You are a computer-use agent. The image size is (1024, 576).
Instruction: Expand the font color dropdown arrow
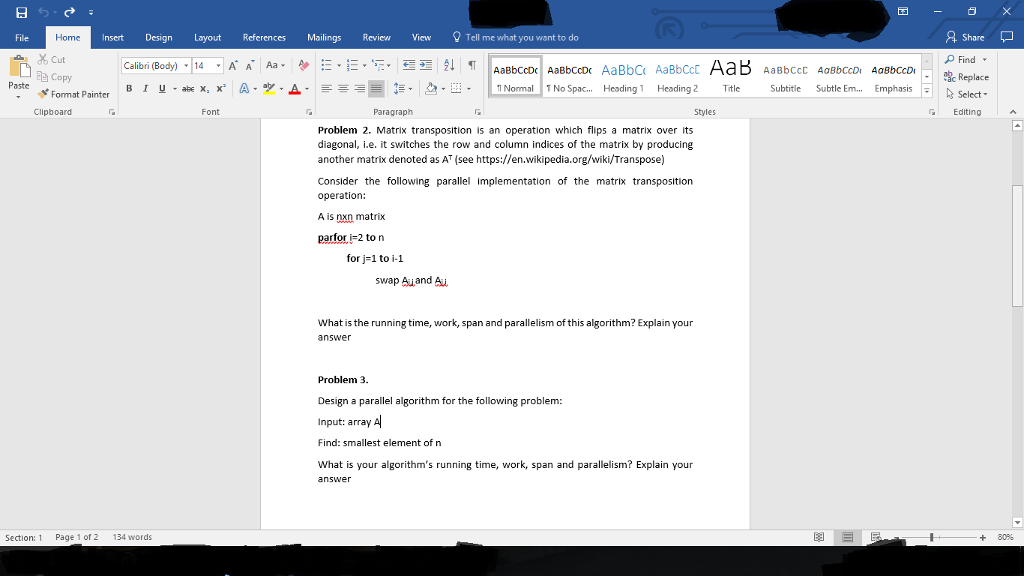tap(306, 88)
